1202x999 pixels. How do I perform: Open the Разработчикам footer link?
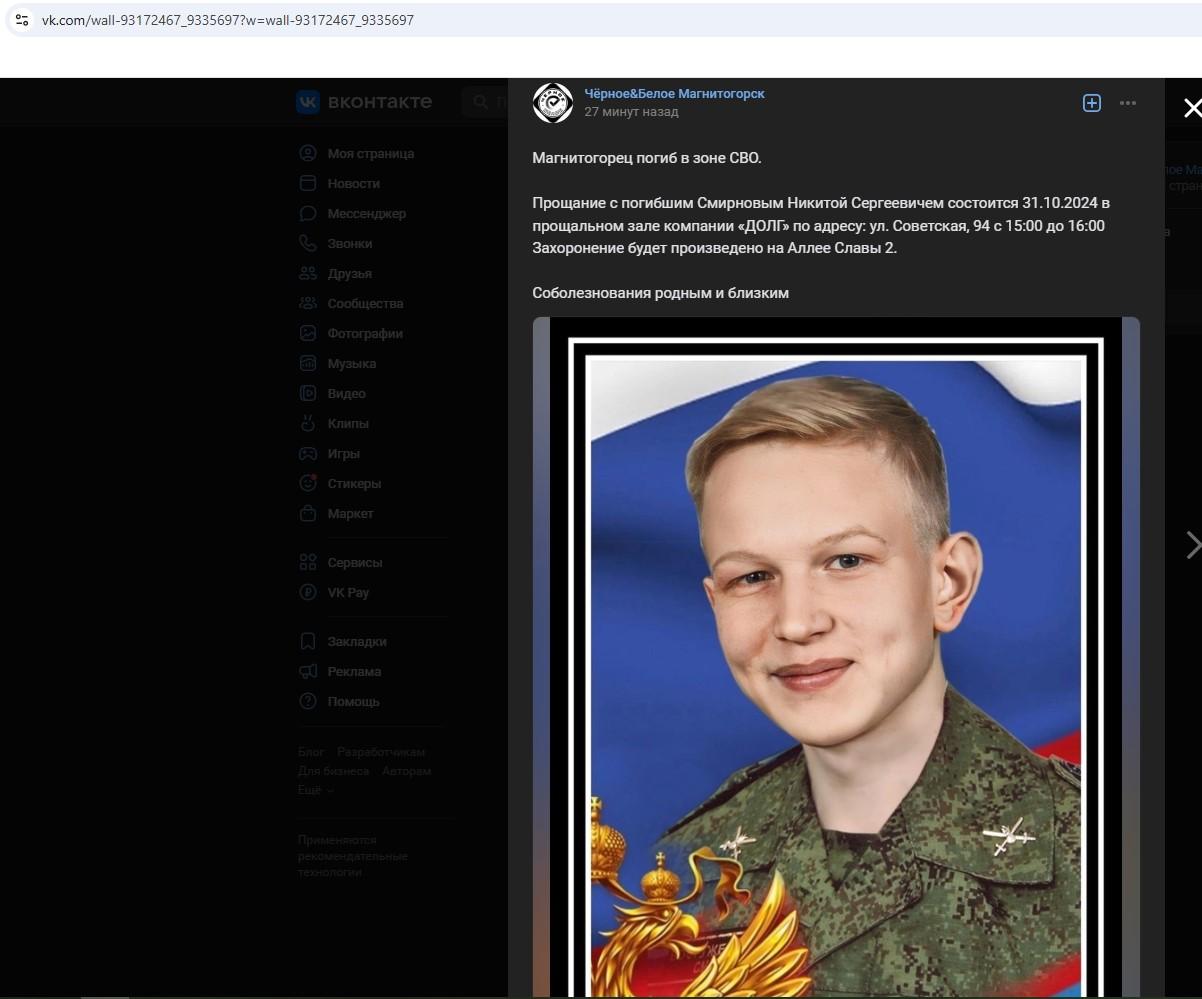381,751
